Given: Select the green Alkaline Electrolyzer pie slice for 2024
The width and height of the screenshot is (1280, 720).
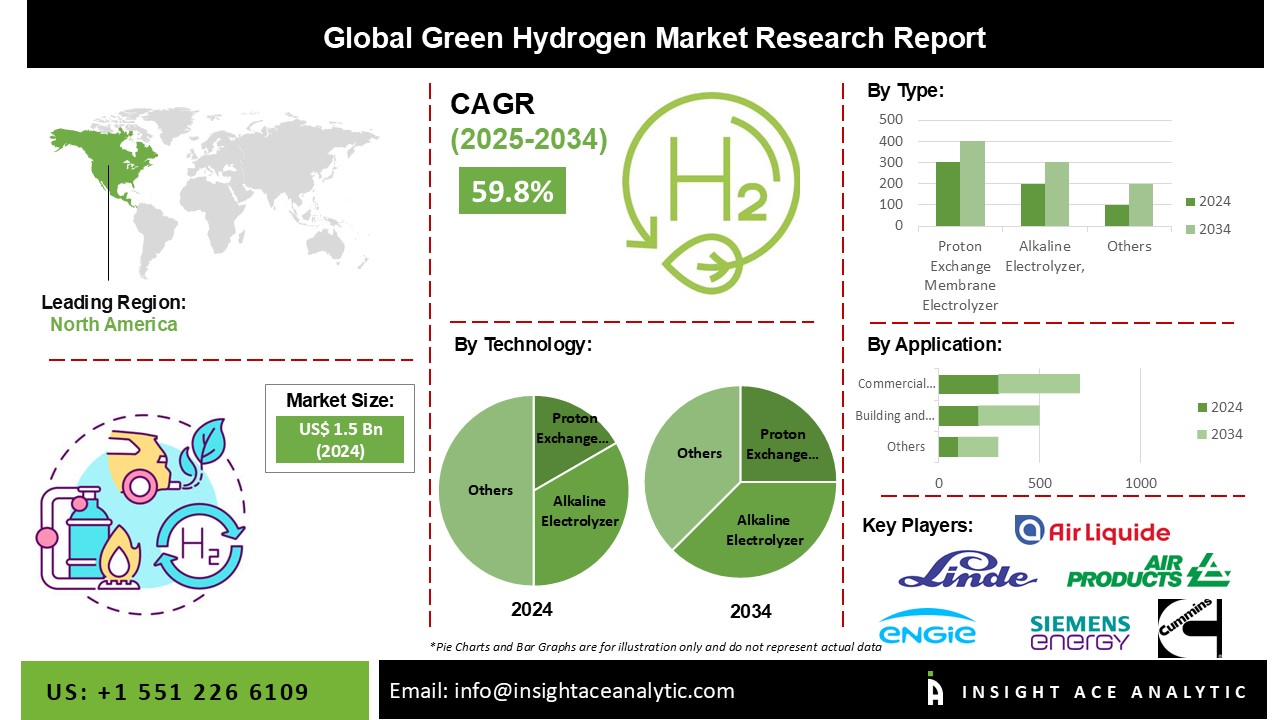Looking at the screenshot, I should [x=578, y=512].
